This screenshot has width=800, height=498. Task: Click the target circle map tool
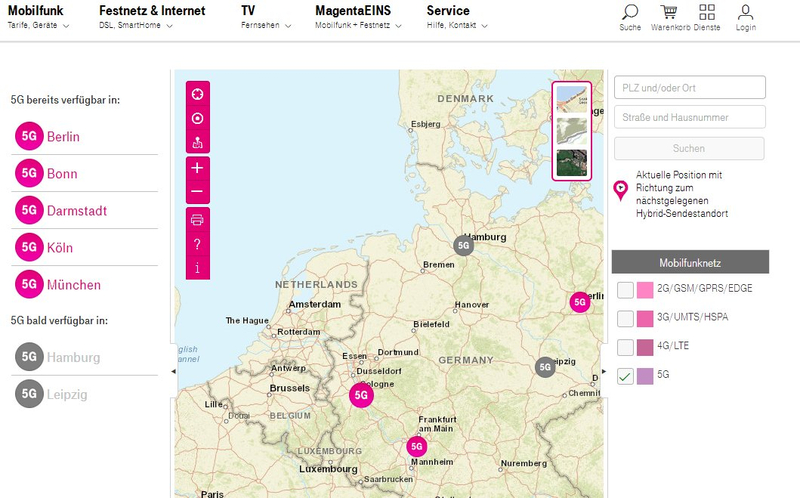[197, 118]
